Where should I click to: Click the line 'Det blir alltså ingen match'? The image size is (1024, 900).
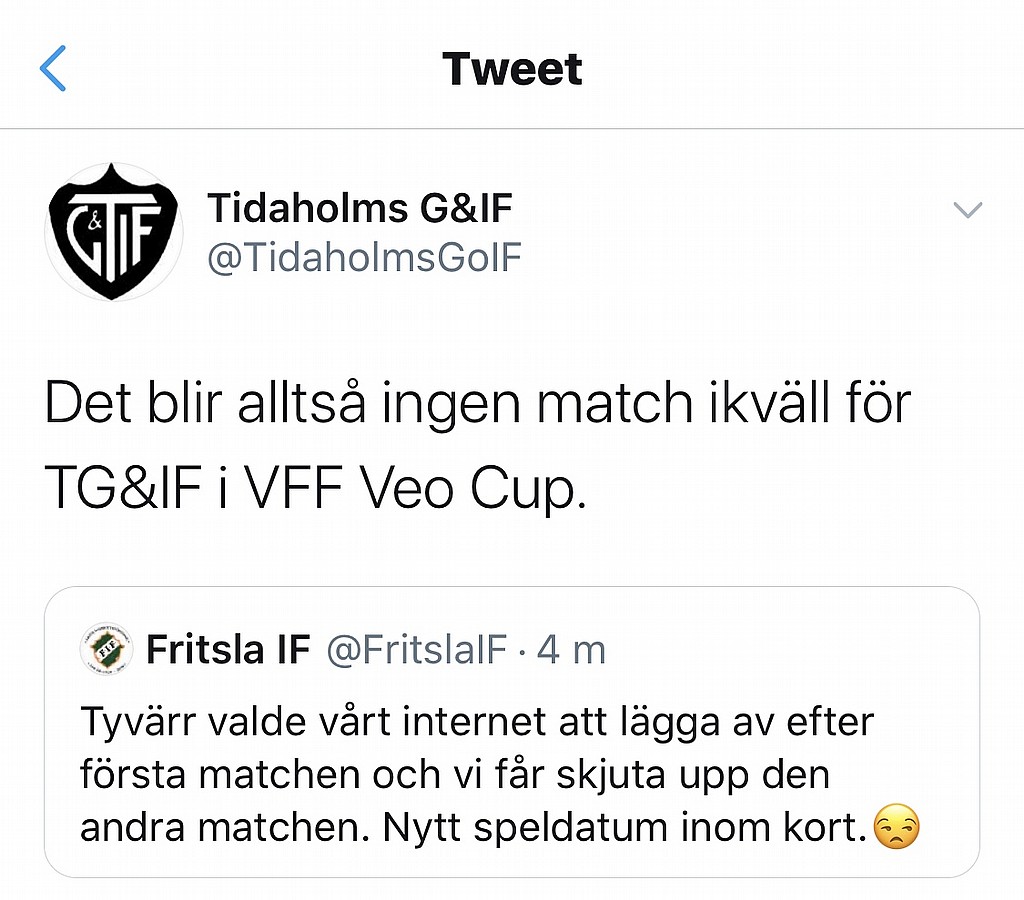368,404
